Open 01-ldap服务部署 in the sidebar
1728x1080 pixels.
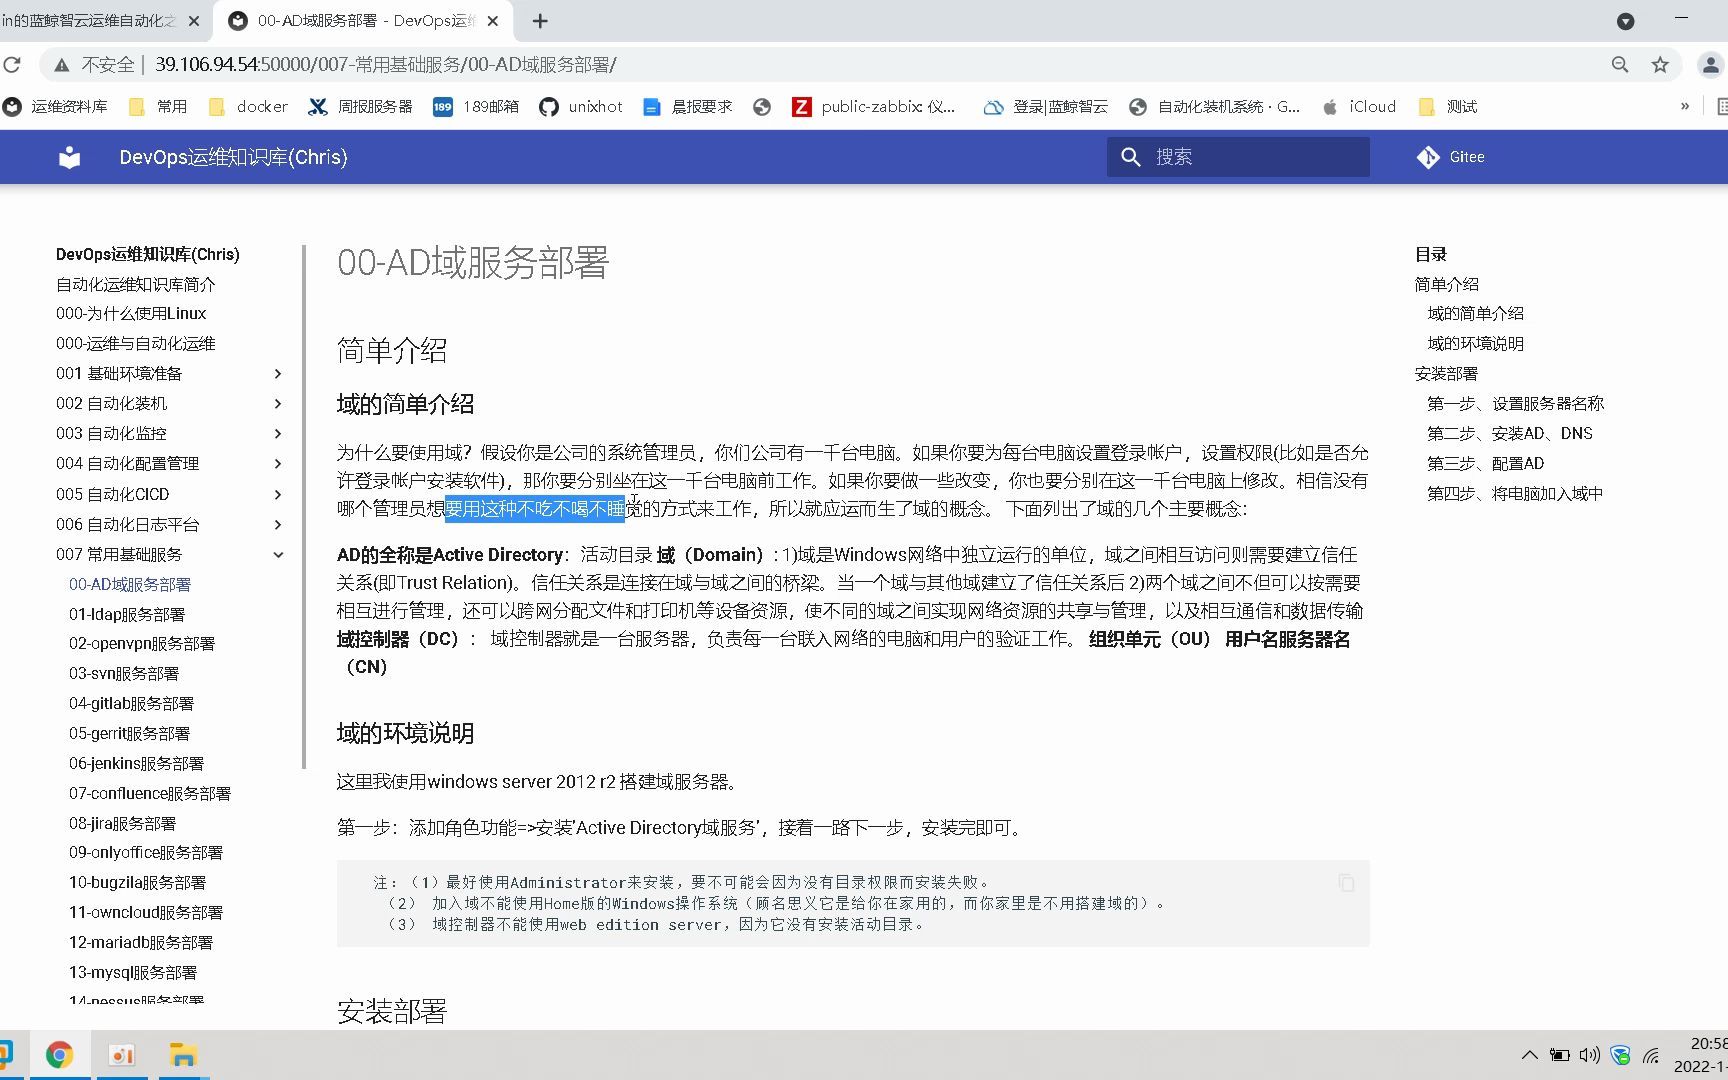click(127, 615)
